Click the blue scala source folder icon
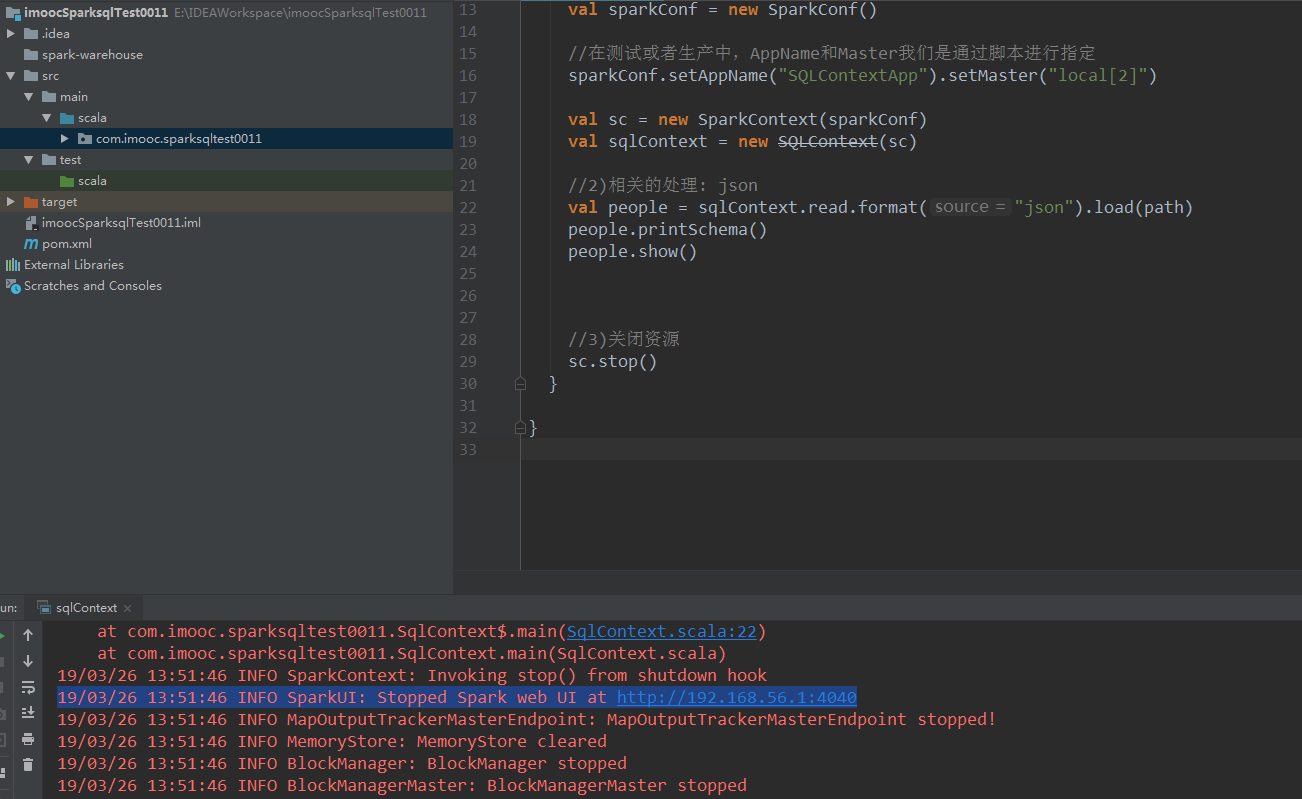 pyautogui.click(x=67, y=118)
